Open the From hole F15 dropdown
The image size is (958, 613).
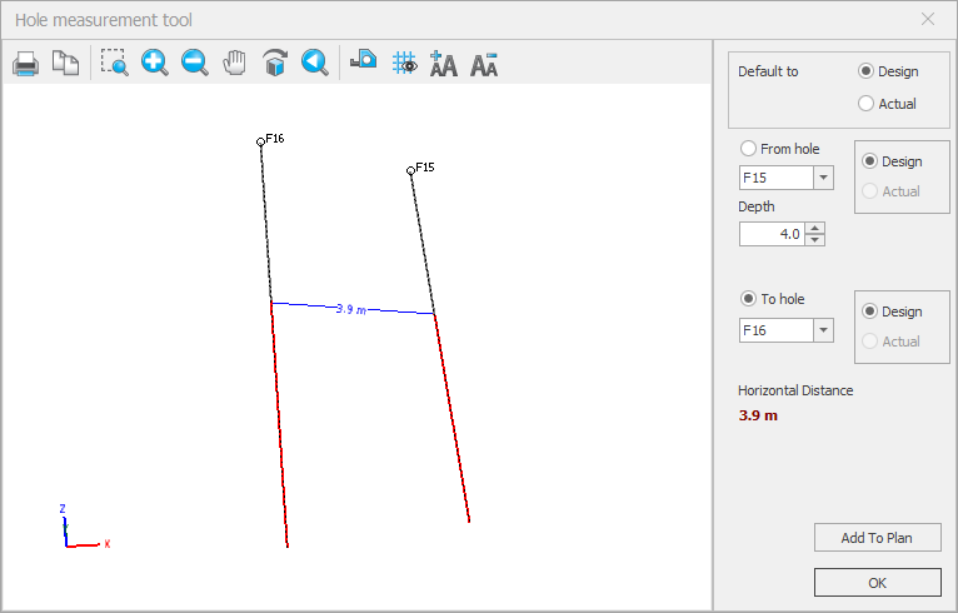click(824, 178)
